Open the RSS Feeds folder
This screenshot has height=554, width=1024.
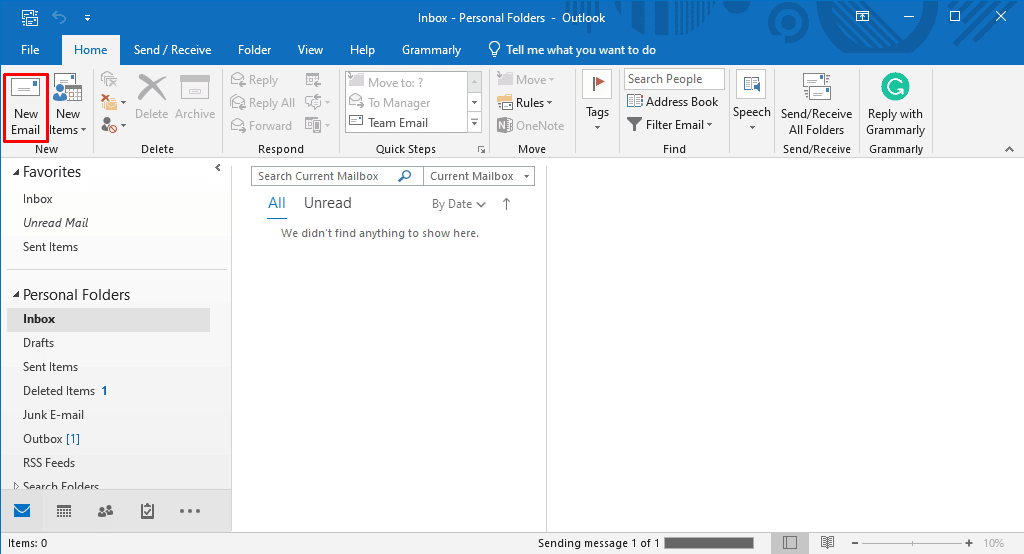49,463
